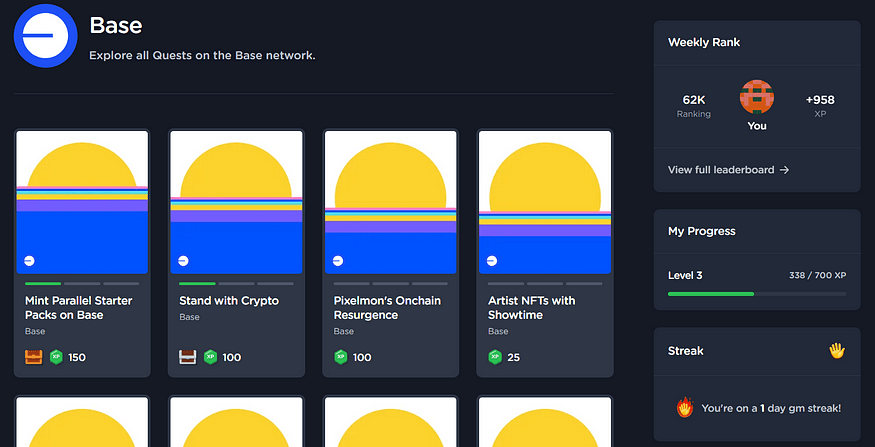Click the Base page title heading
The image size is (875, 447).
(x=116, y=25)
